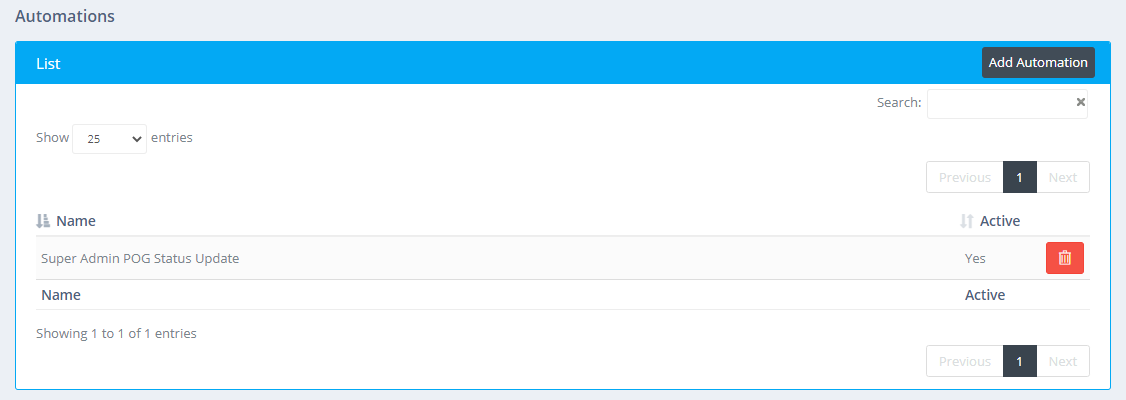Click the sort icon beside the Name header
Screen dimensions: 1126x400
[43, 221]
